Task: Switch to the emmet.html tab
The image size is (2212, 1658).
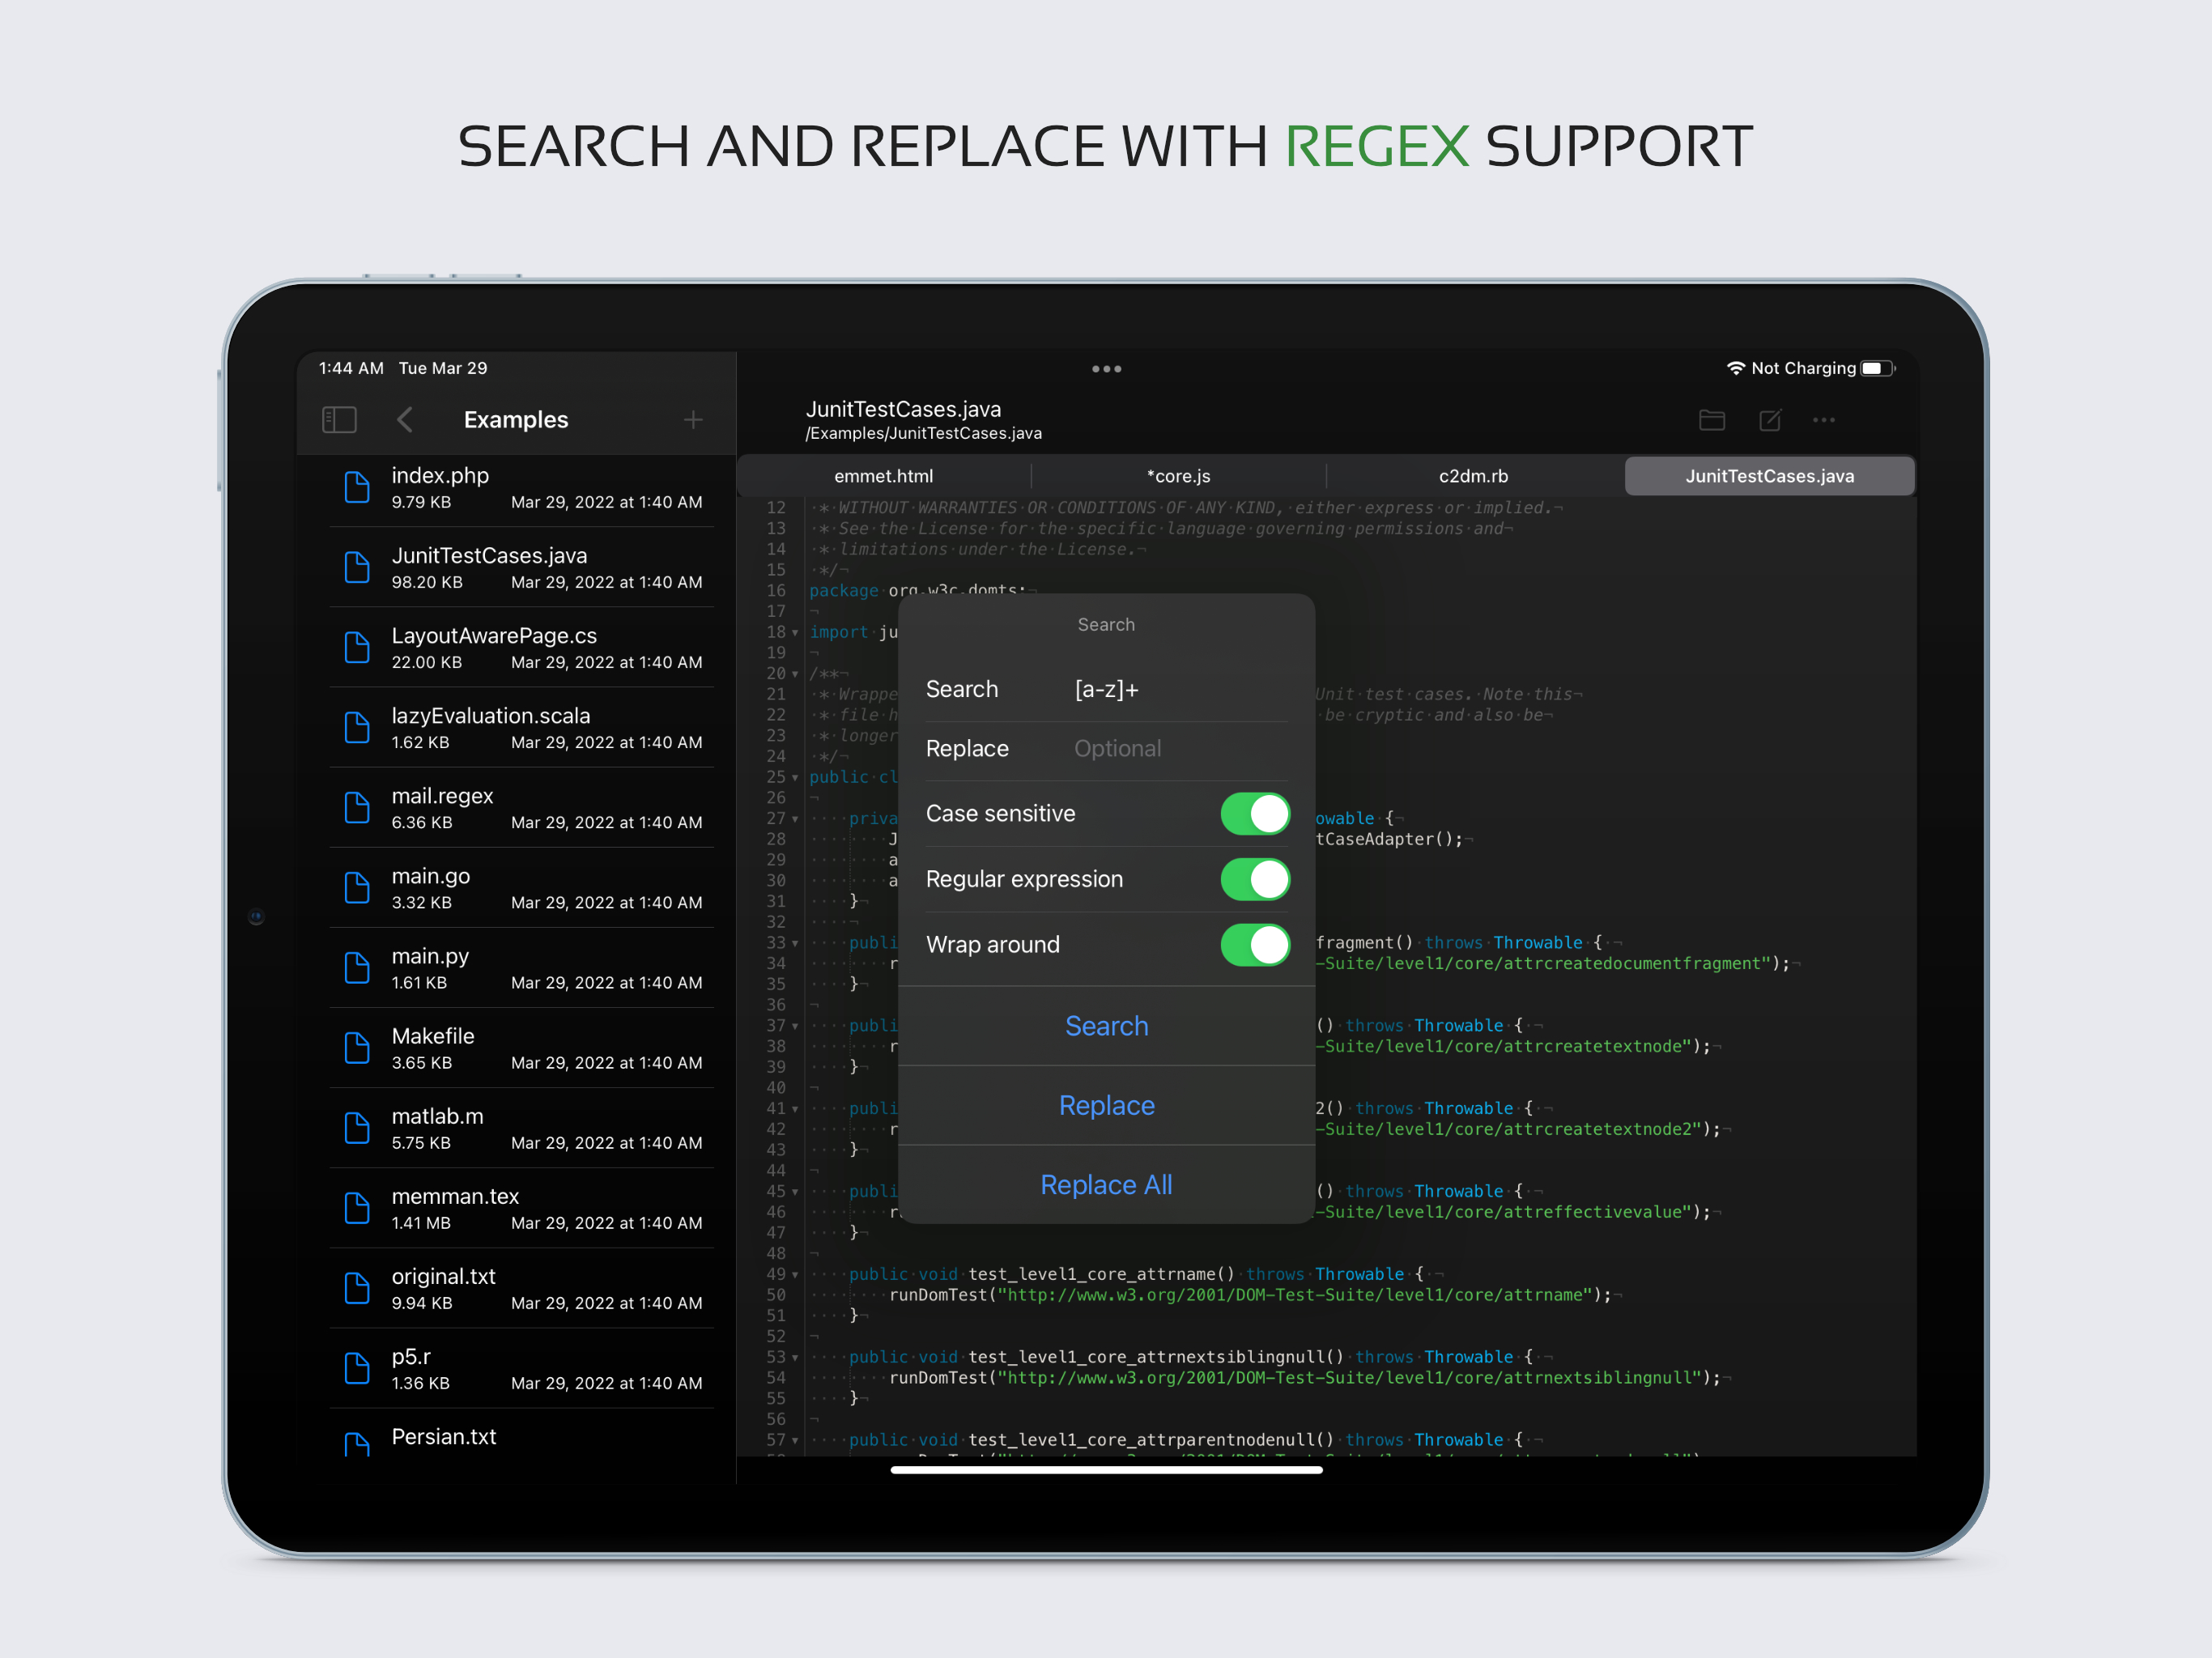Action: pyautogui.click(x=883, y=476)
